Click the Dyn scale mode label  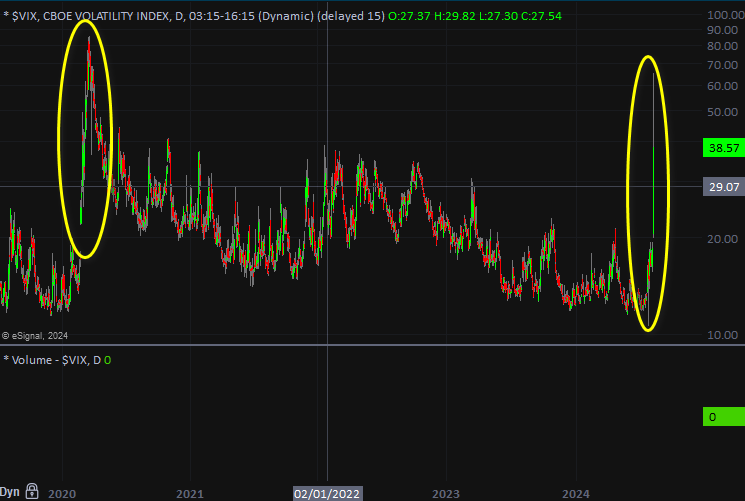(x=10, y=492)
